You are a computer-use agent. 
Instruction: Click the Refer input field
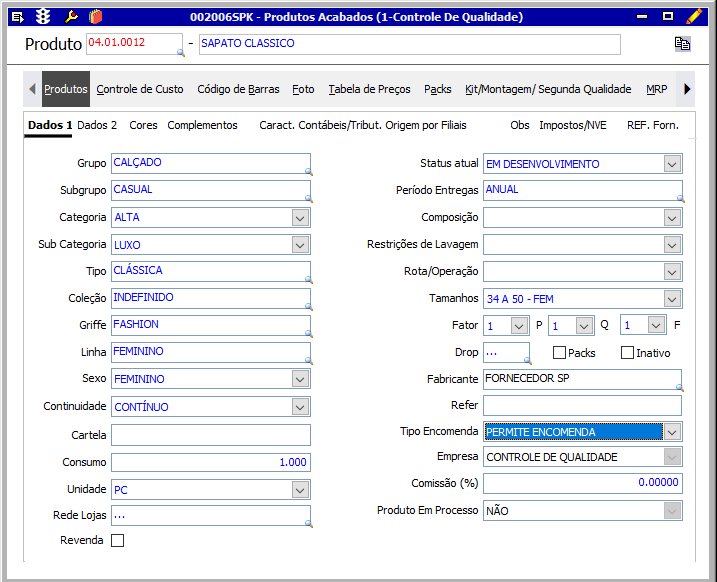582,406
